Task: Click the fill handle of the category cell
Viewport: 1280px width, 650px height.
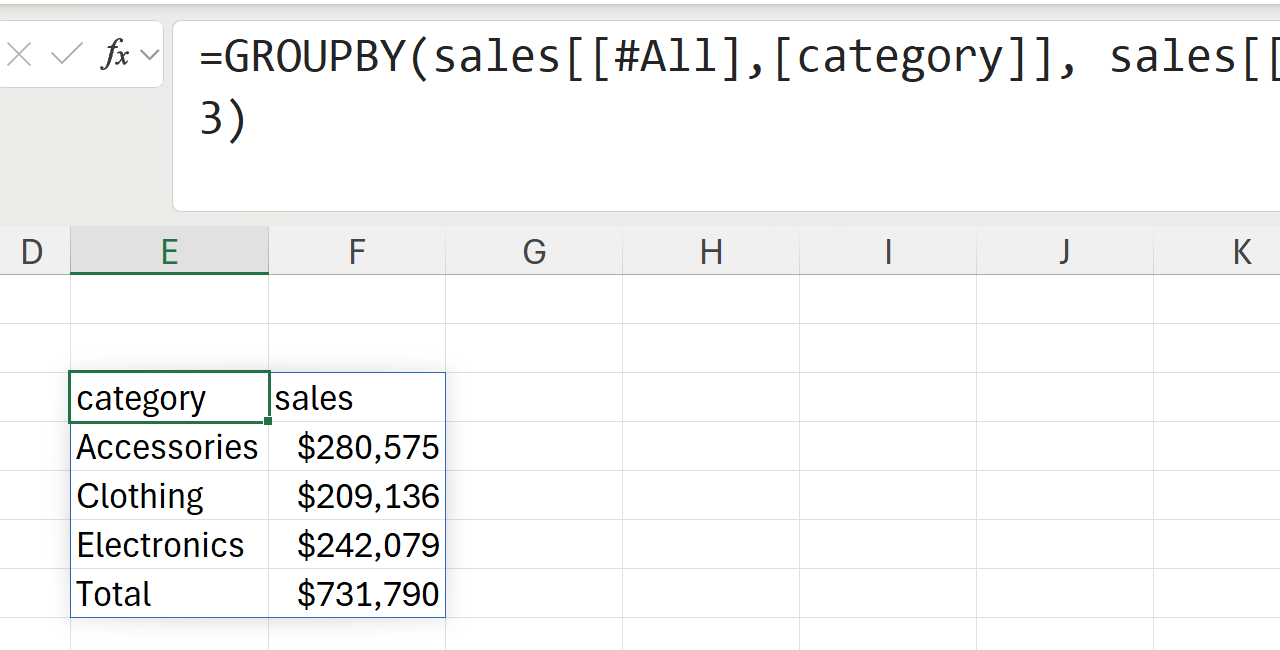Action: pos(268,421)
